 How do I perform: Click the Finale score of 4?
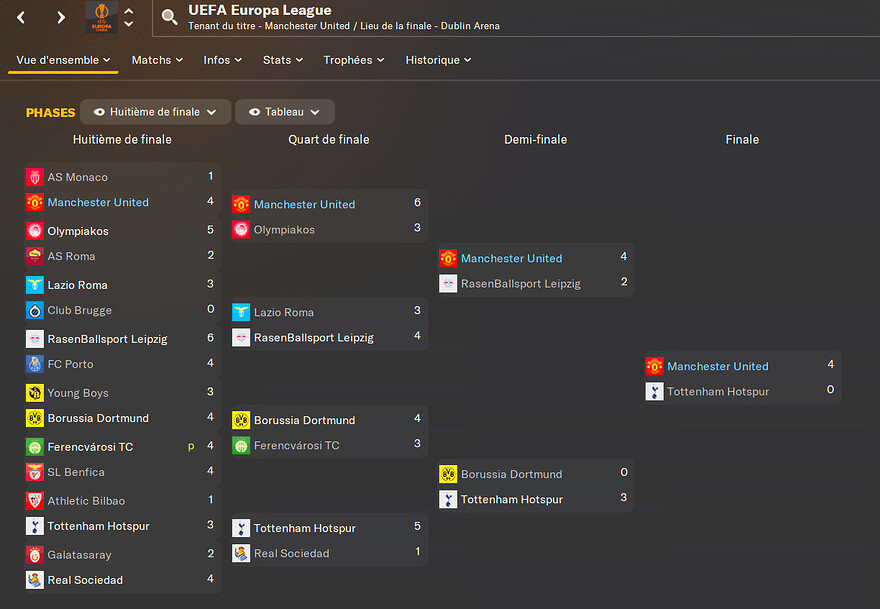[830, 365]
